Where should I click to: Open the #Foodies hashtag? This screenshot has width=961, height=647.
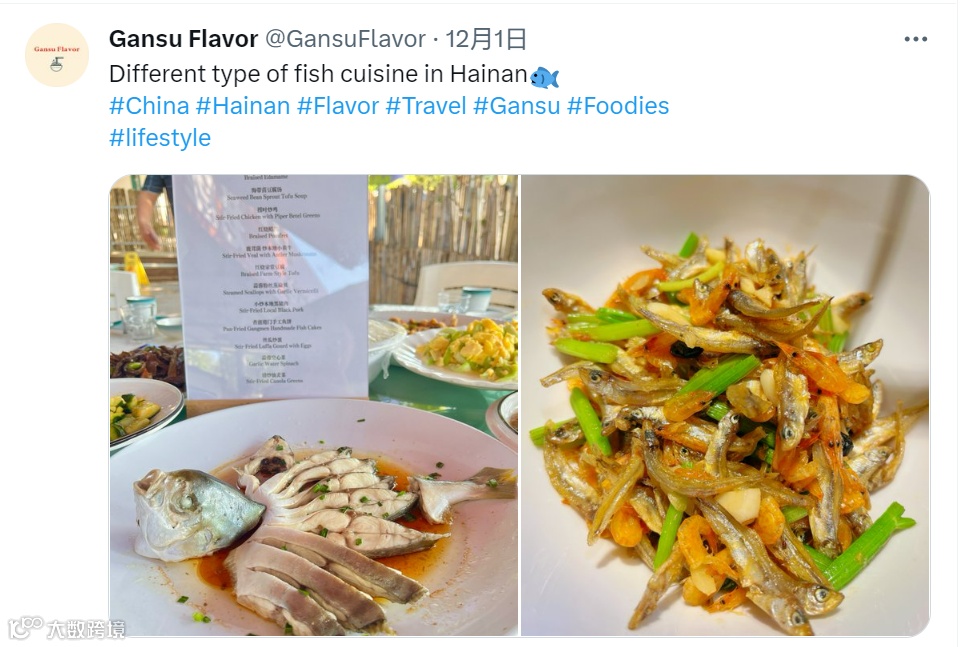(x=618, y=106)
